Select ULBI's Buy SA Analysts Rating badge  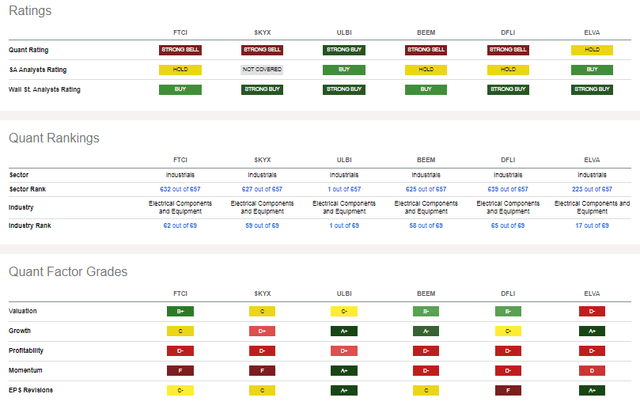(x=344, y=70)
